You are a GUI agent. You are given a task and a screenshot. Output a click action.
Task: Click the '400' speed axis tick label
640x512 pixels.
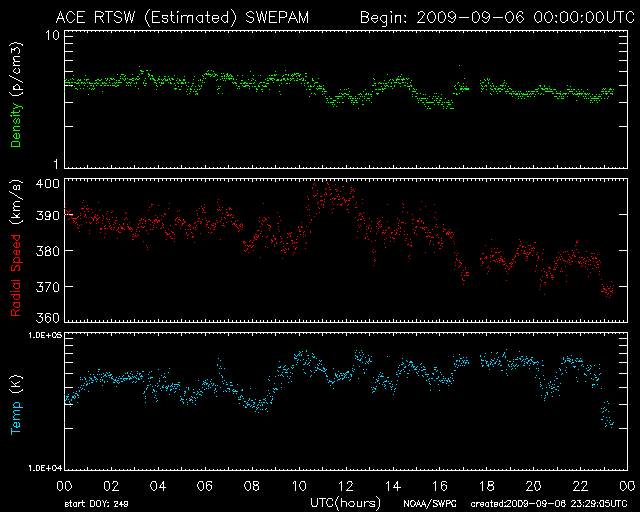[x=48, y=184]
